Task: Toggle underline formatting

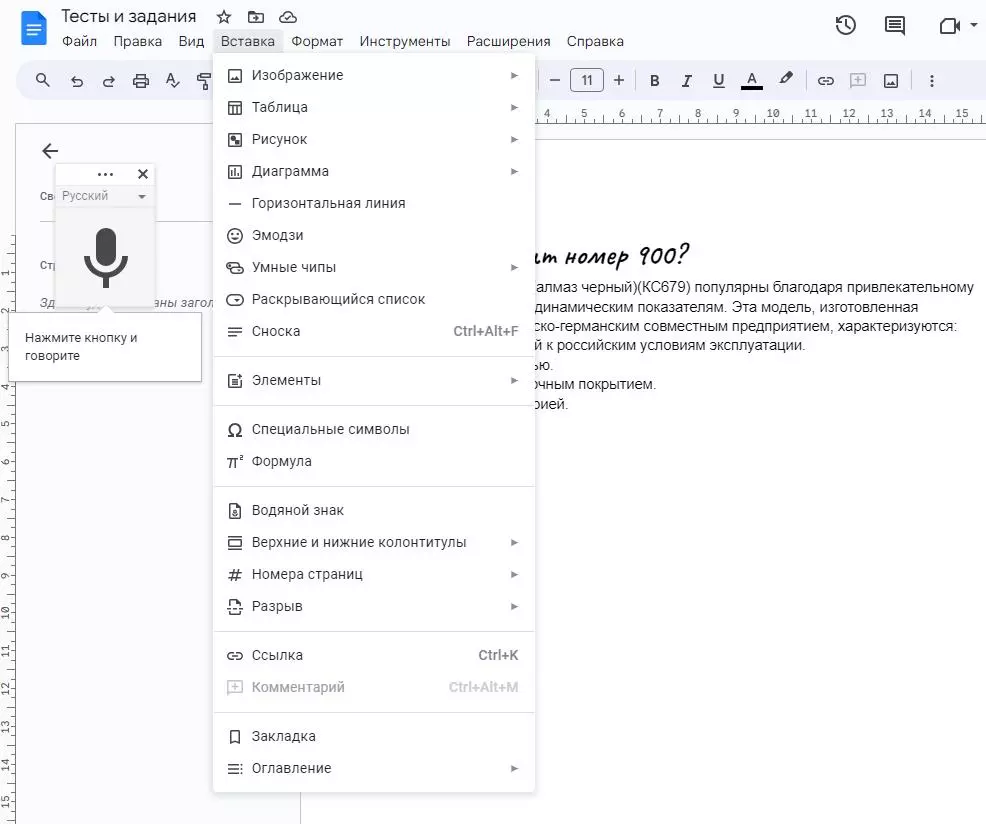Action: coord(718,81)
